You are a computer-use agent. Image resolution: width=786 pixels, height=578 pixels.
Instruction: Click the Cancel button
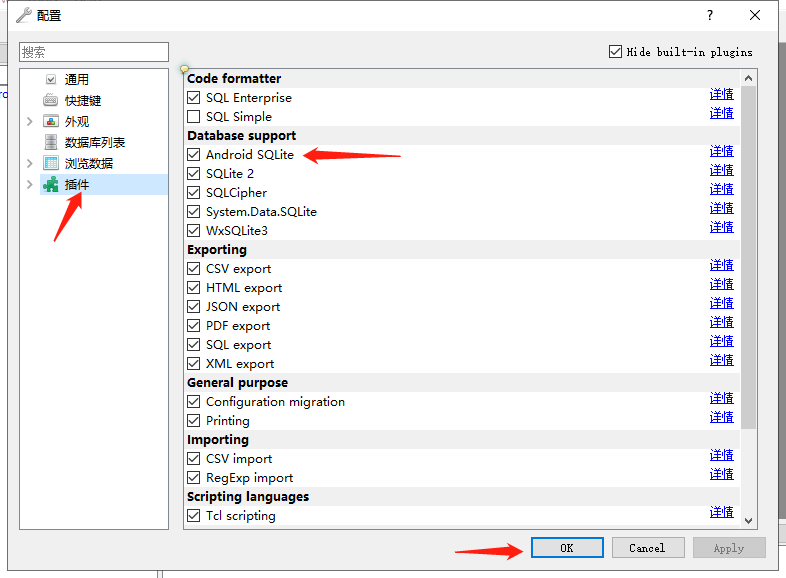coord(648,548)
